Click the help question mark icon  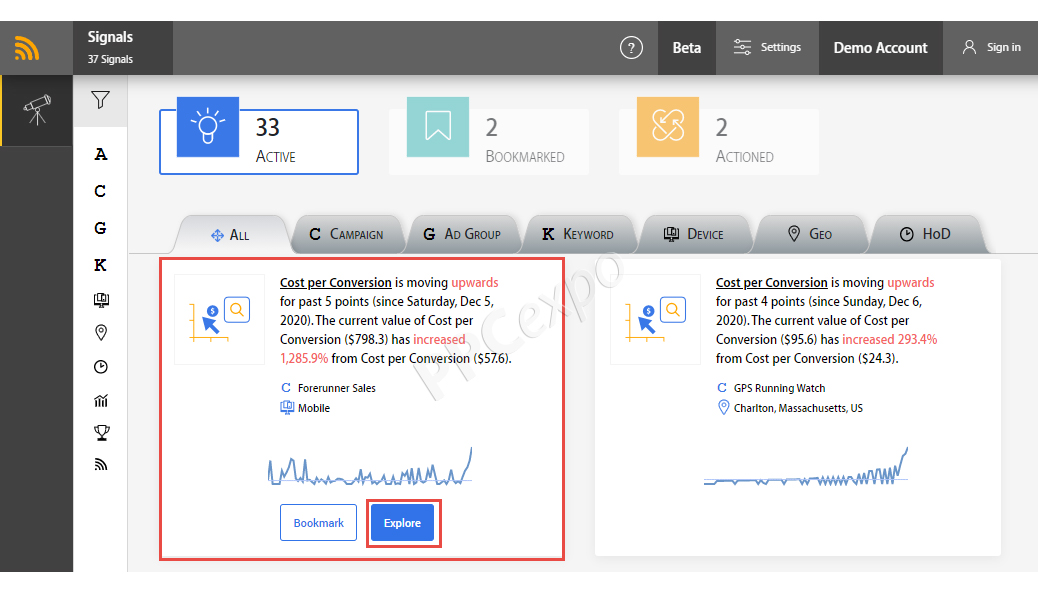point(631,48)
